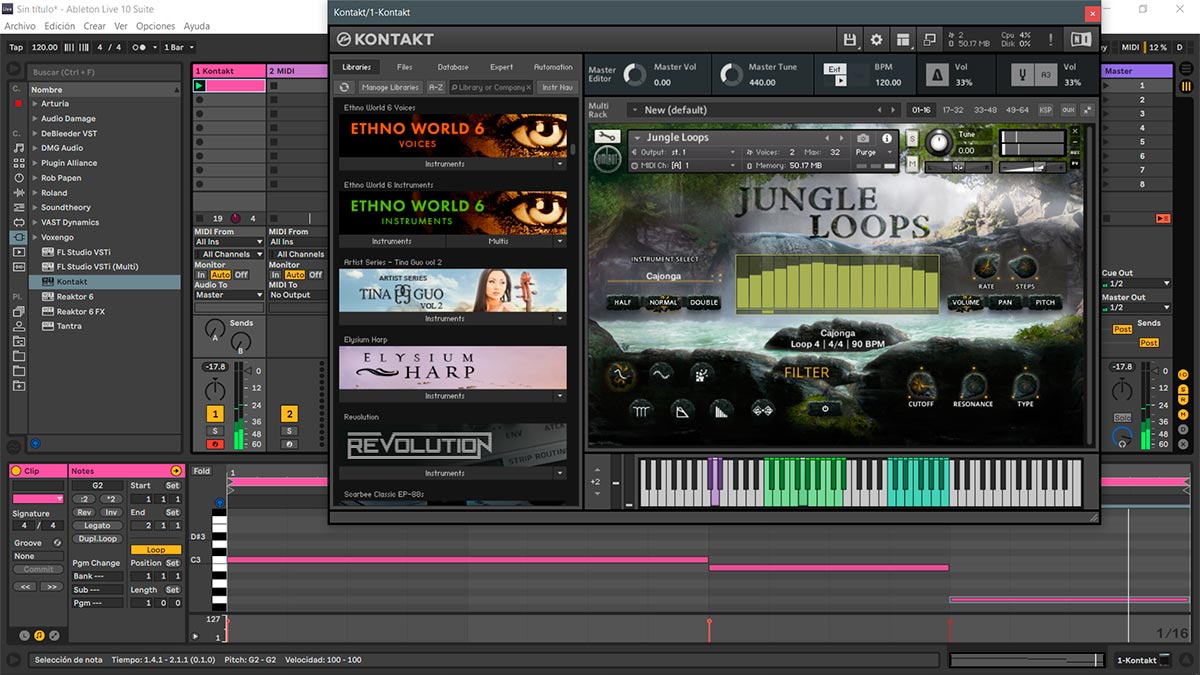Select the descending bars effect icon
1200x675 pixels.
pos(722,409)
